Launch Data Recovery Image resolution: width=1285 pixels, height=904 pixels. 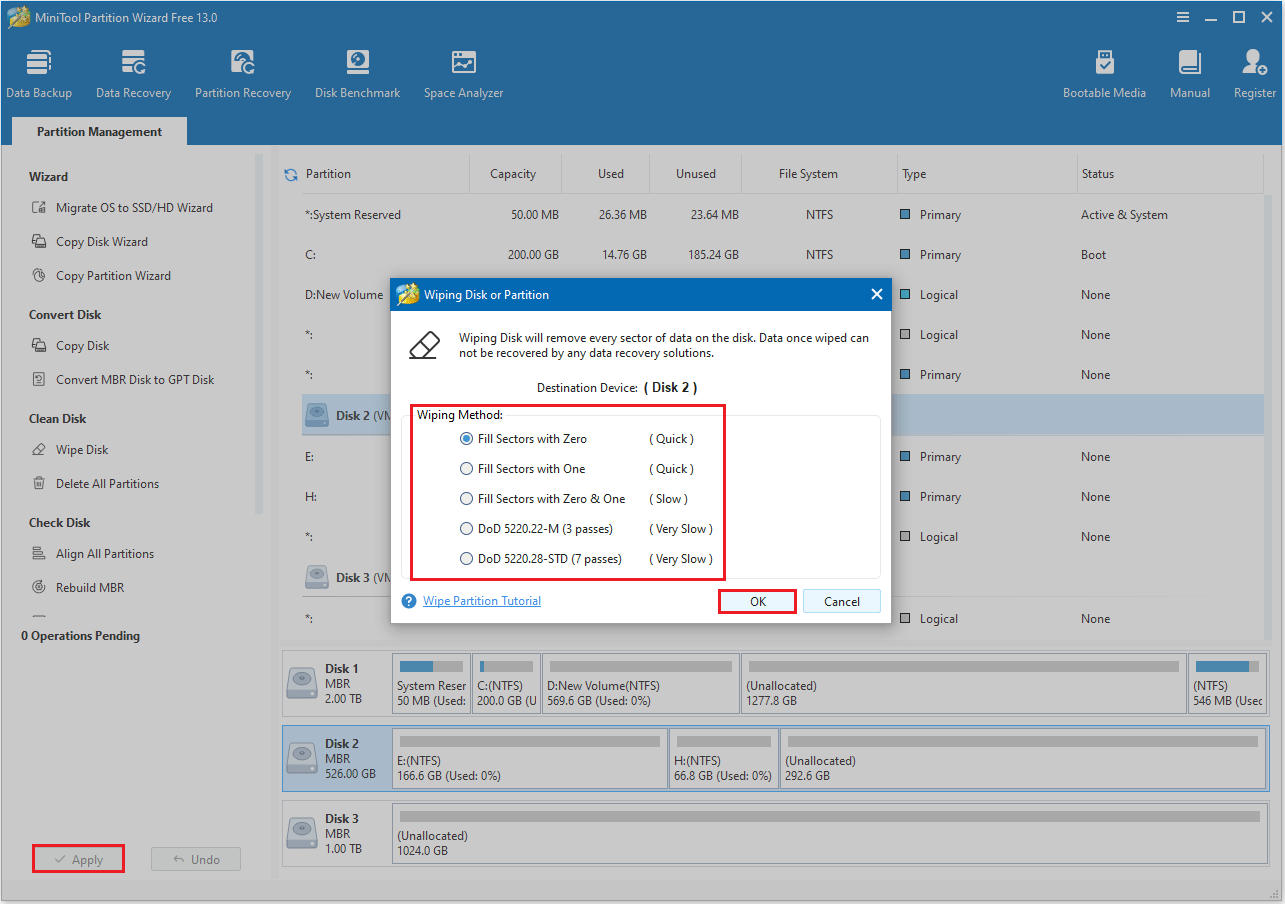point(132,72)
